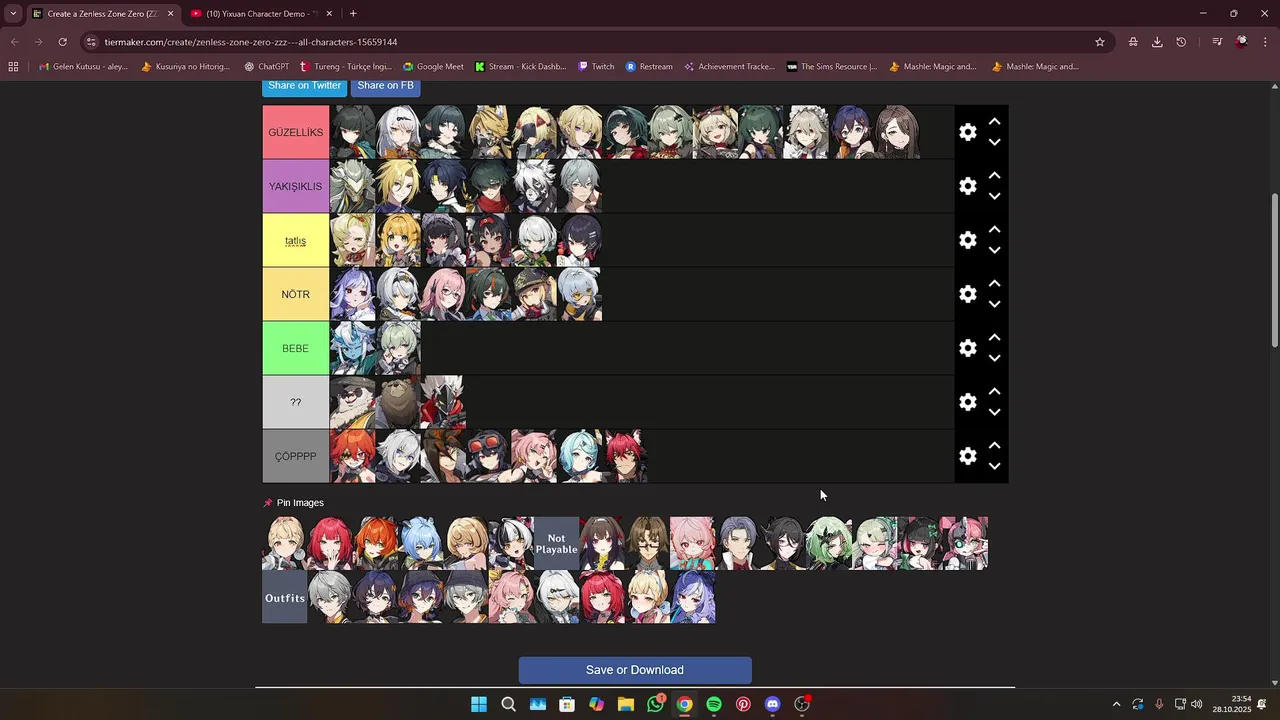
Task: Select the GÜZELLİKS red tier label
Action: pyautogui.click(x=295, y=132)
